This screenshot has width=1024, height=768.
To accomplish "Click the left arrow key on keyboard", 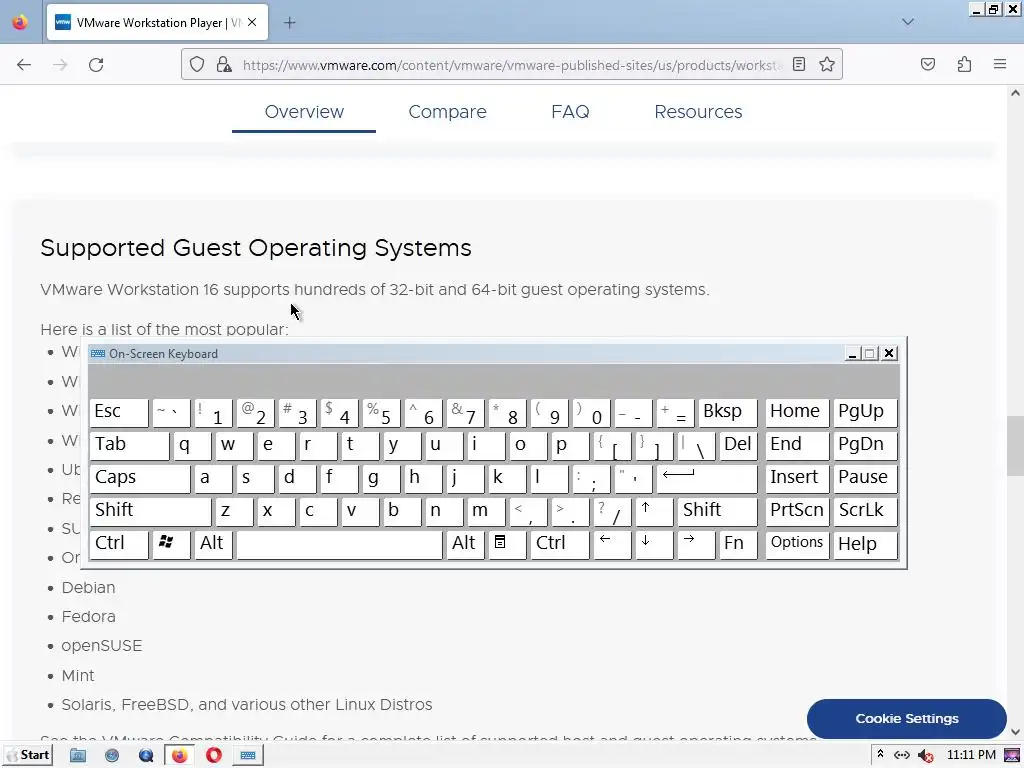I will pos(612,544).
